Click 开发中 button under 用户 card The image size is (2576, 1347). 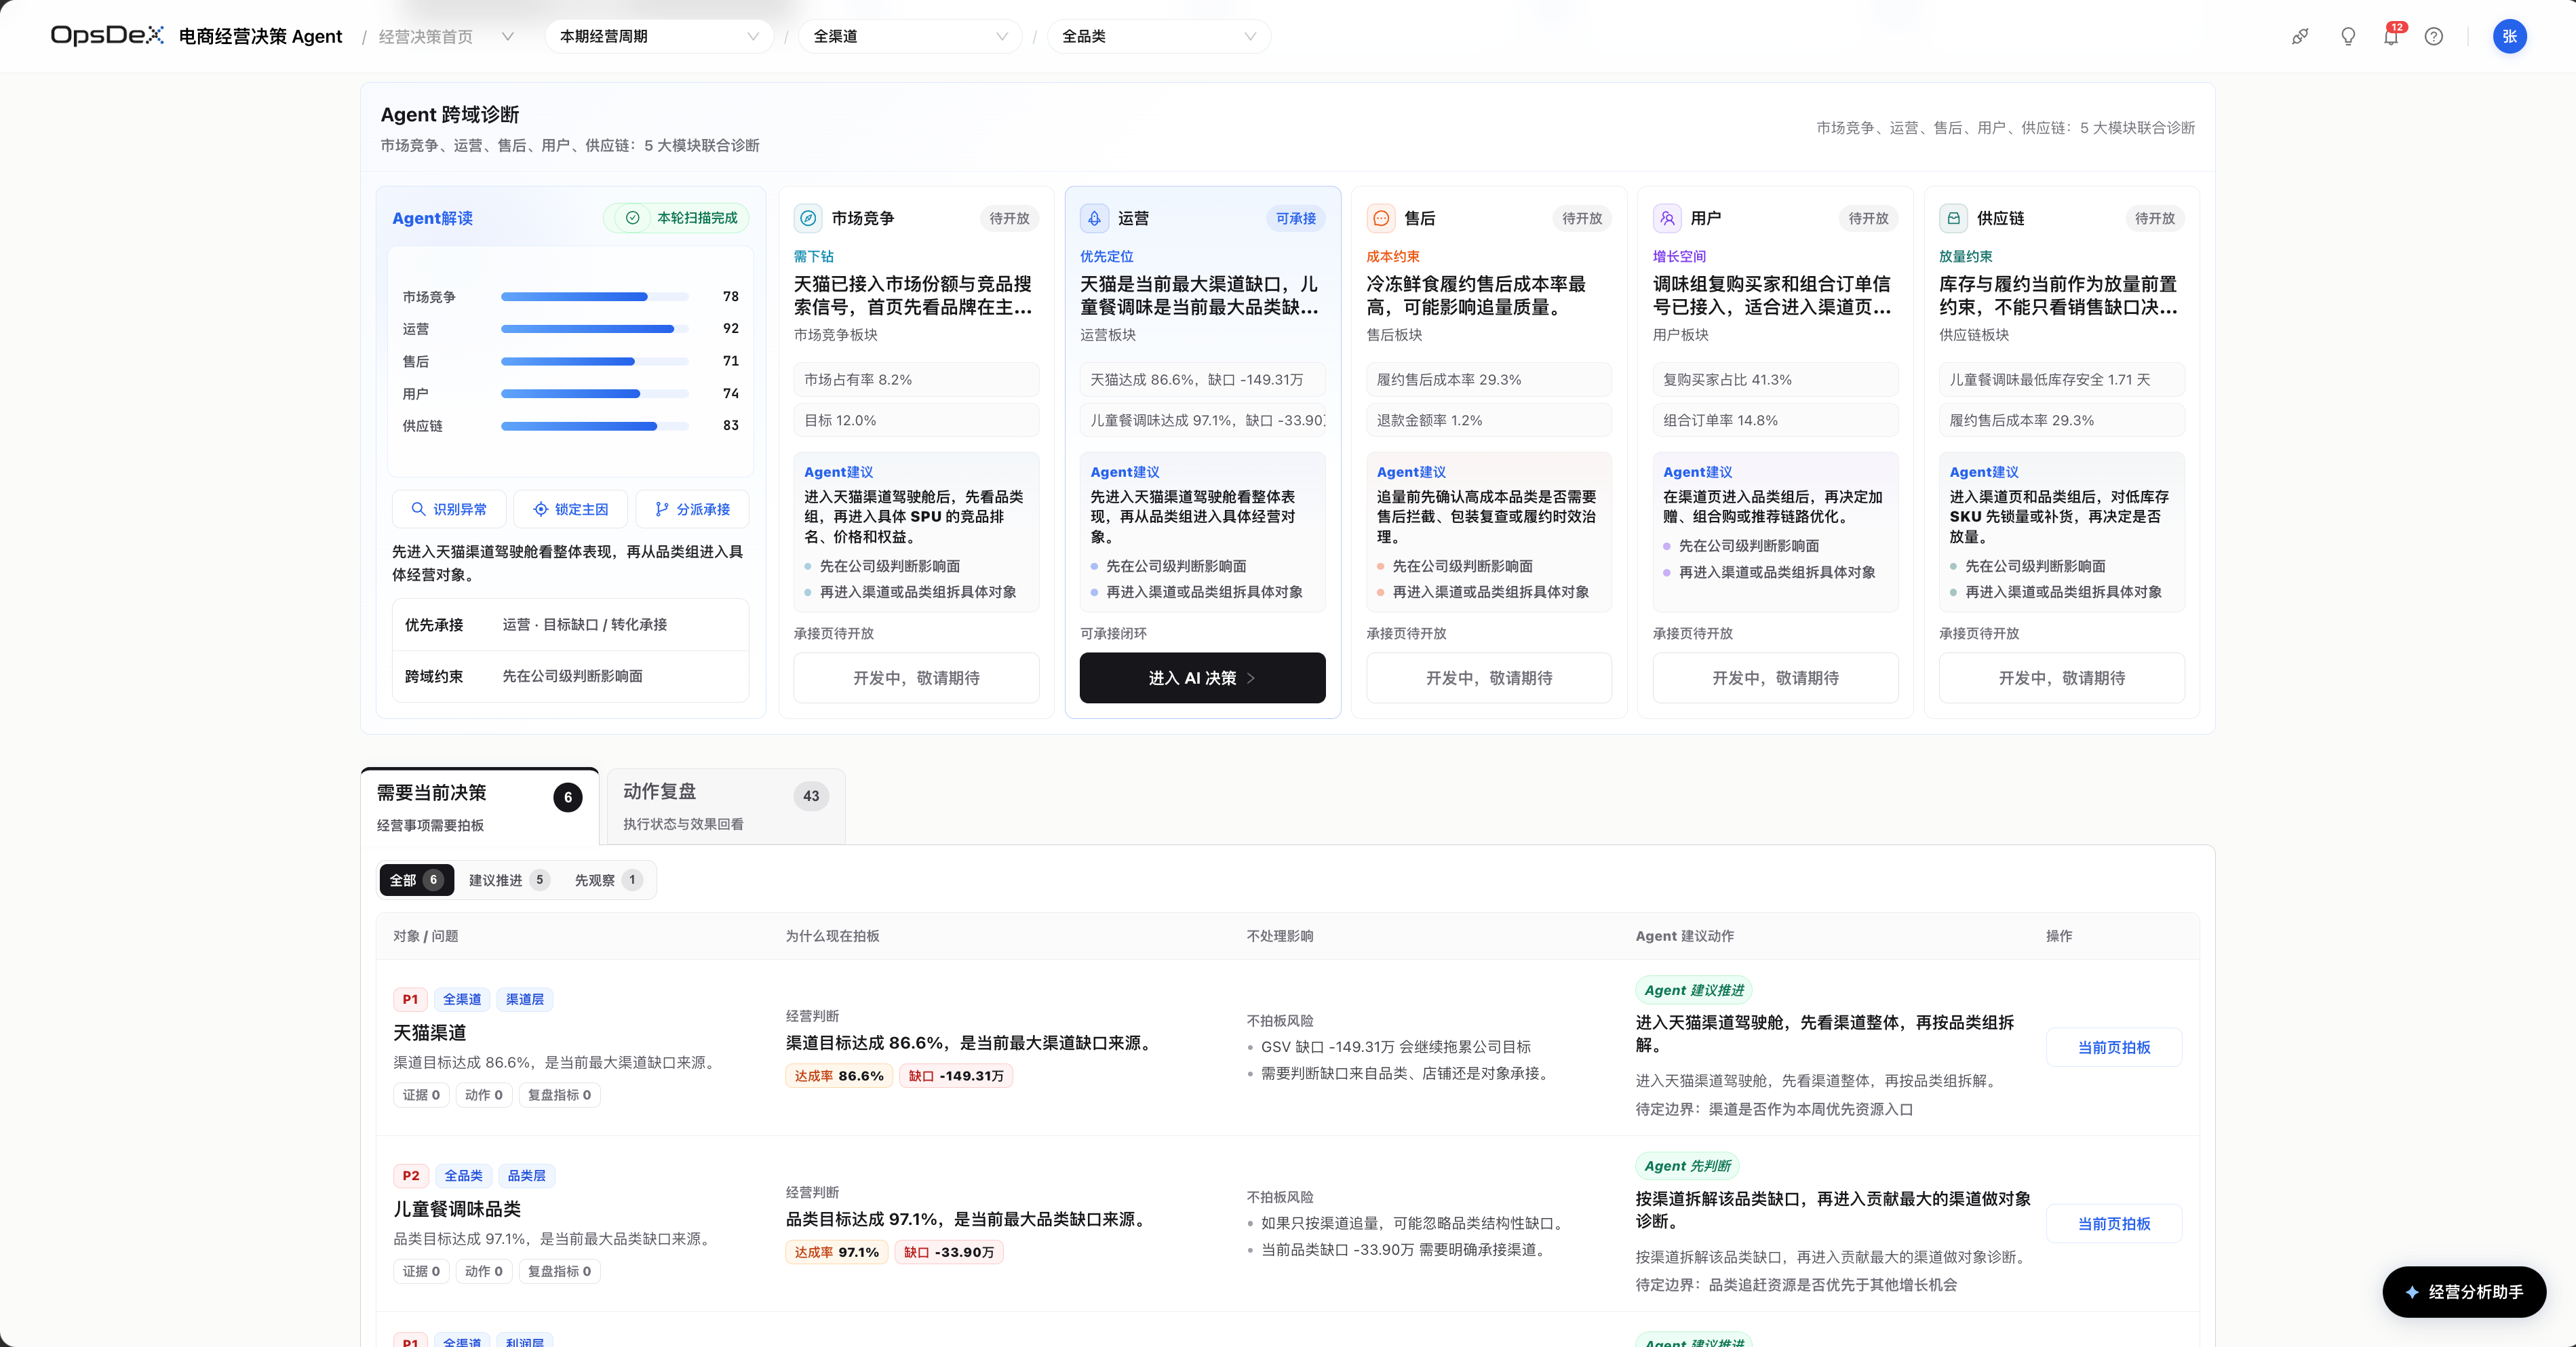(1775, 678)
